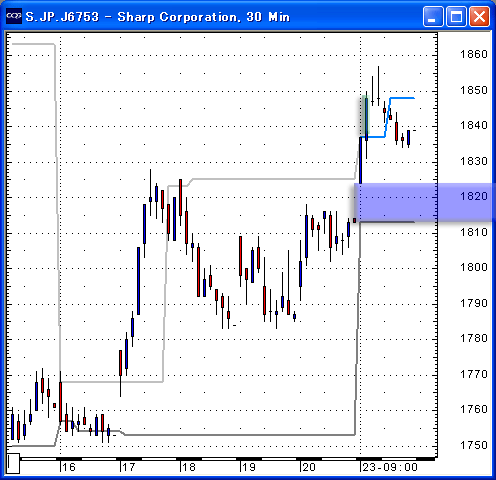Click the window title 'S.JP.J6753 – Sharp Corporation, 30 Min'

pyautogui.click(x=158, y=17)
